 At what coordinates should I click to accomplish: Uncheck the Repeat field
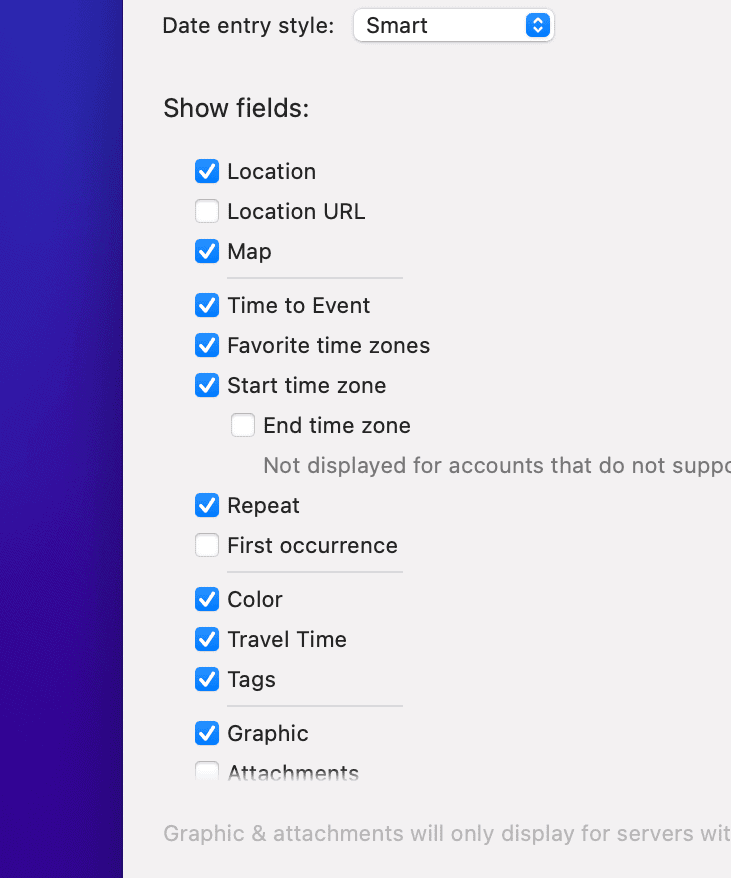[206, 505]
